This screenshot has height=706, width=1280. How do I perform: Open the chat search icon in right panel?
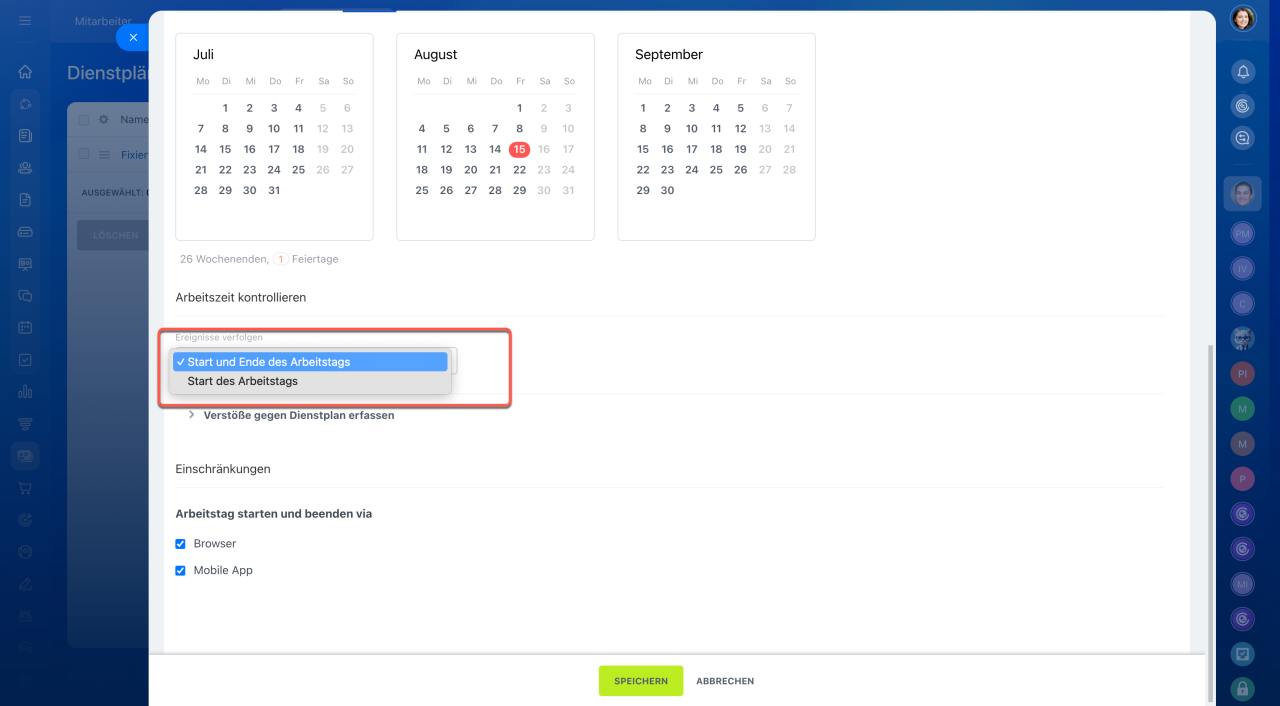[x=1243, y=139]
